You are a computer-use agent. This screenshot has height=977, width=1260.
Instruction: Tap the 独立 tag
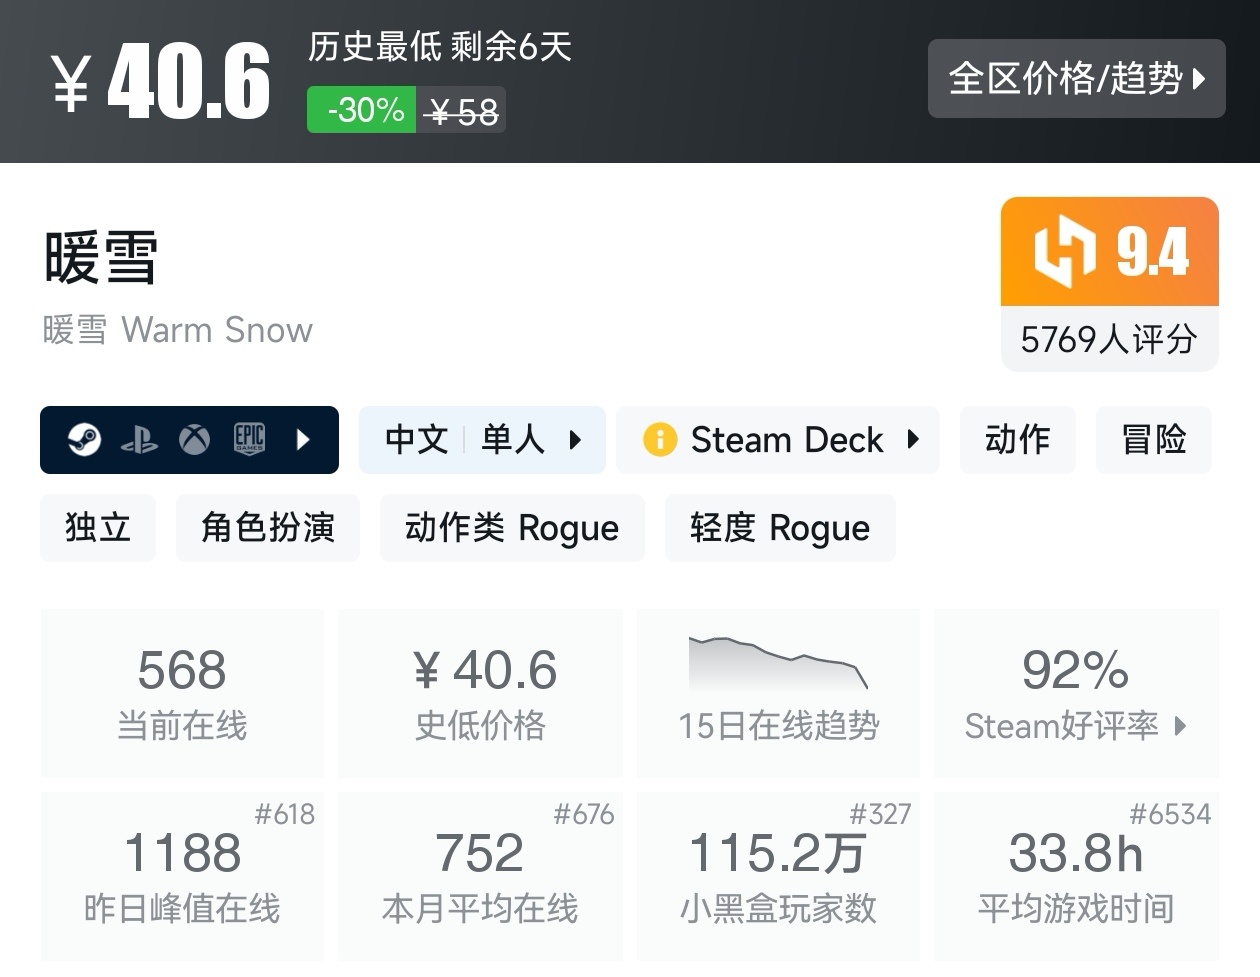98,528
